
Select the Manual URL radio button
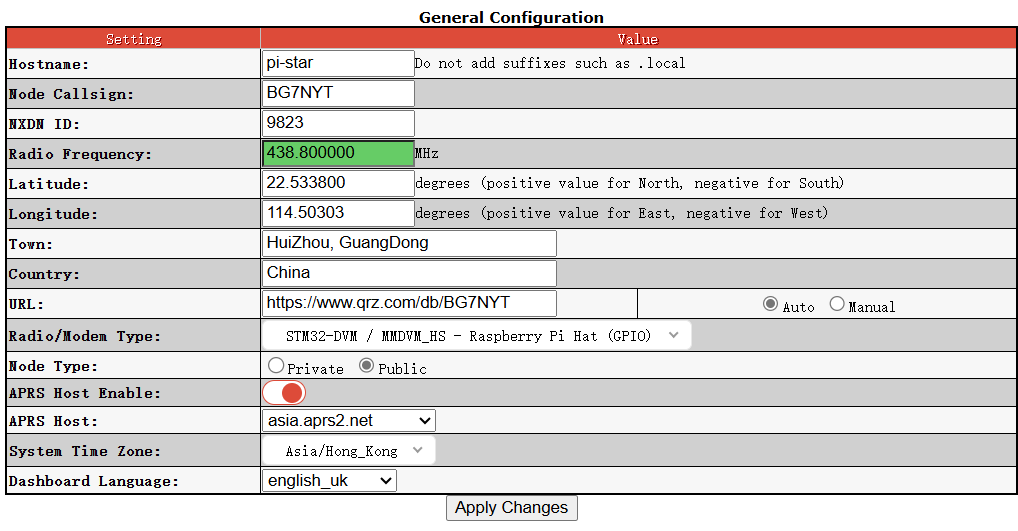pyautogui.click(x=837, y=304)
